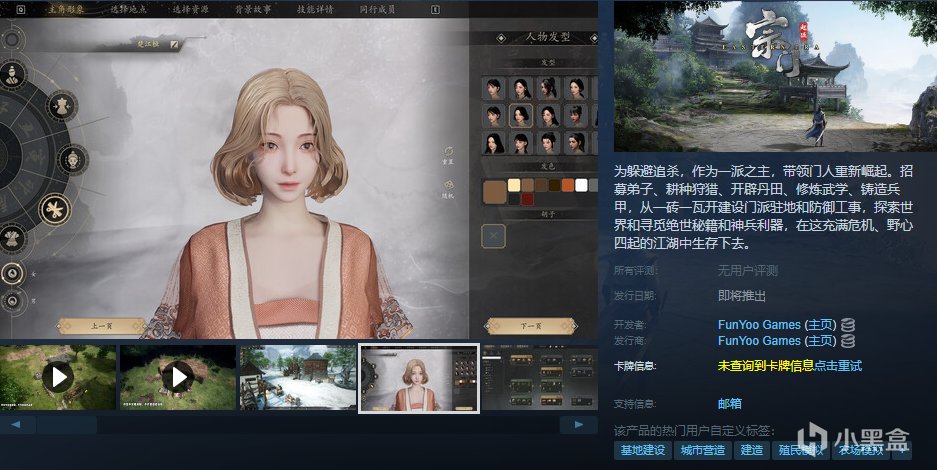The image size is (937, 470).
Task: Choose the first hairstyle in the top row
Action: click(x=494, y=88)
